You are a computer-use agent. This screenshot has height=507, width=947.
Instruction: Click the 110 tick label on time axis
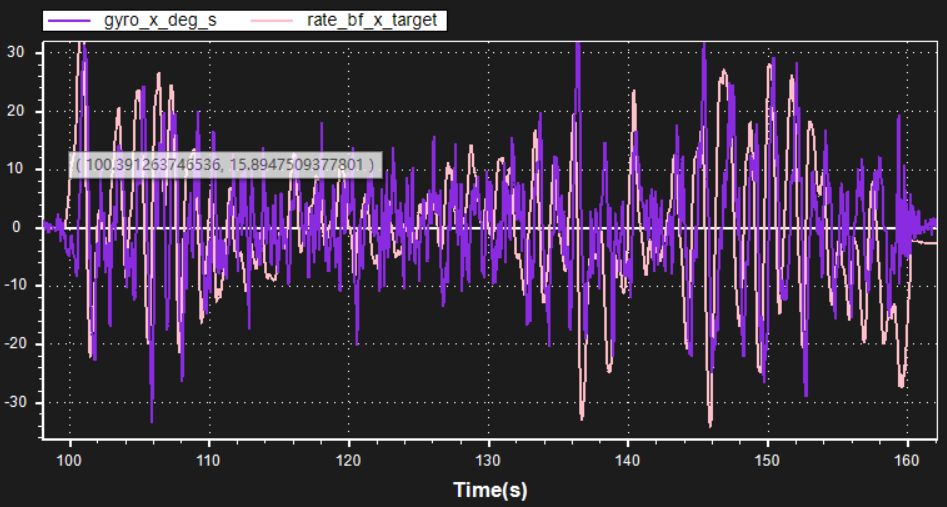[x=210, y=461]
